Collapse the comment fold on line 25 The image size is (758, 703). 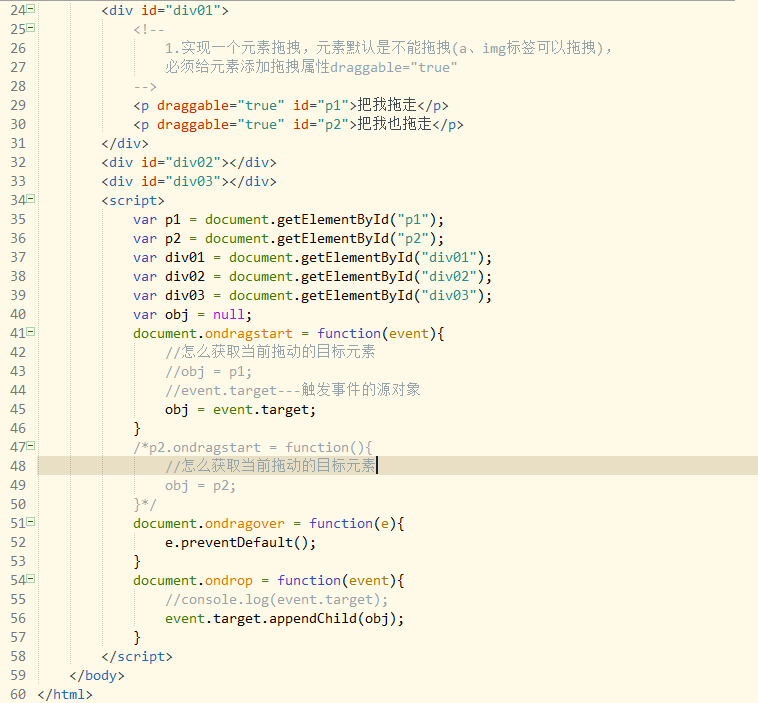tap(31, 28)
